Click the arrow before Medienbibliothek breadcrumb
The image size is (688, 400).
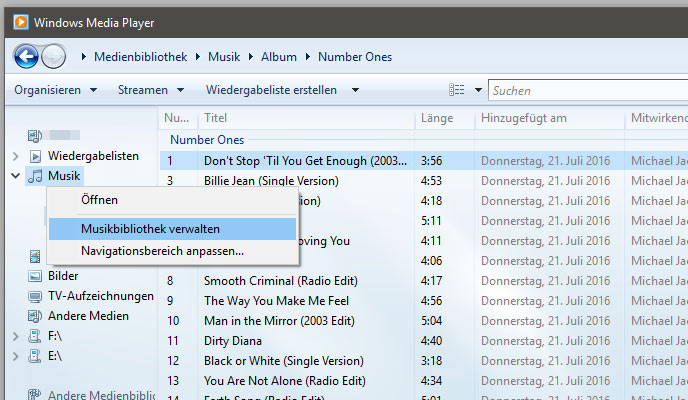84,57
